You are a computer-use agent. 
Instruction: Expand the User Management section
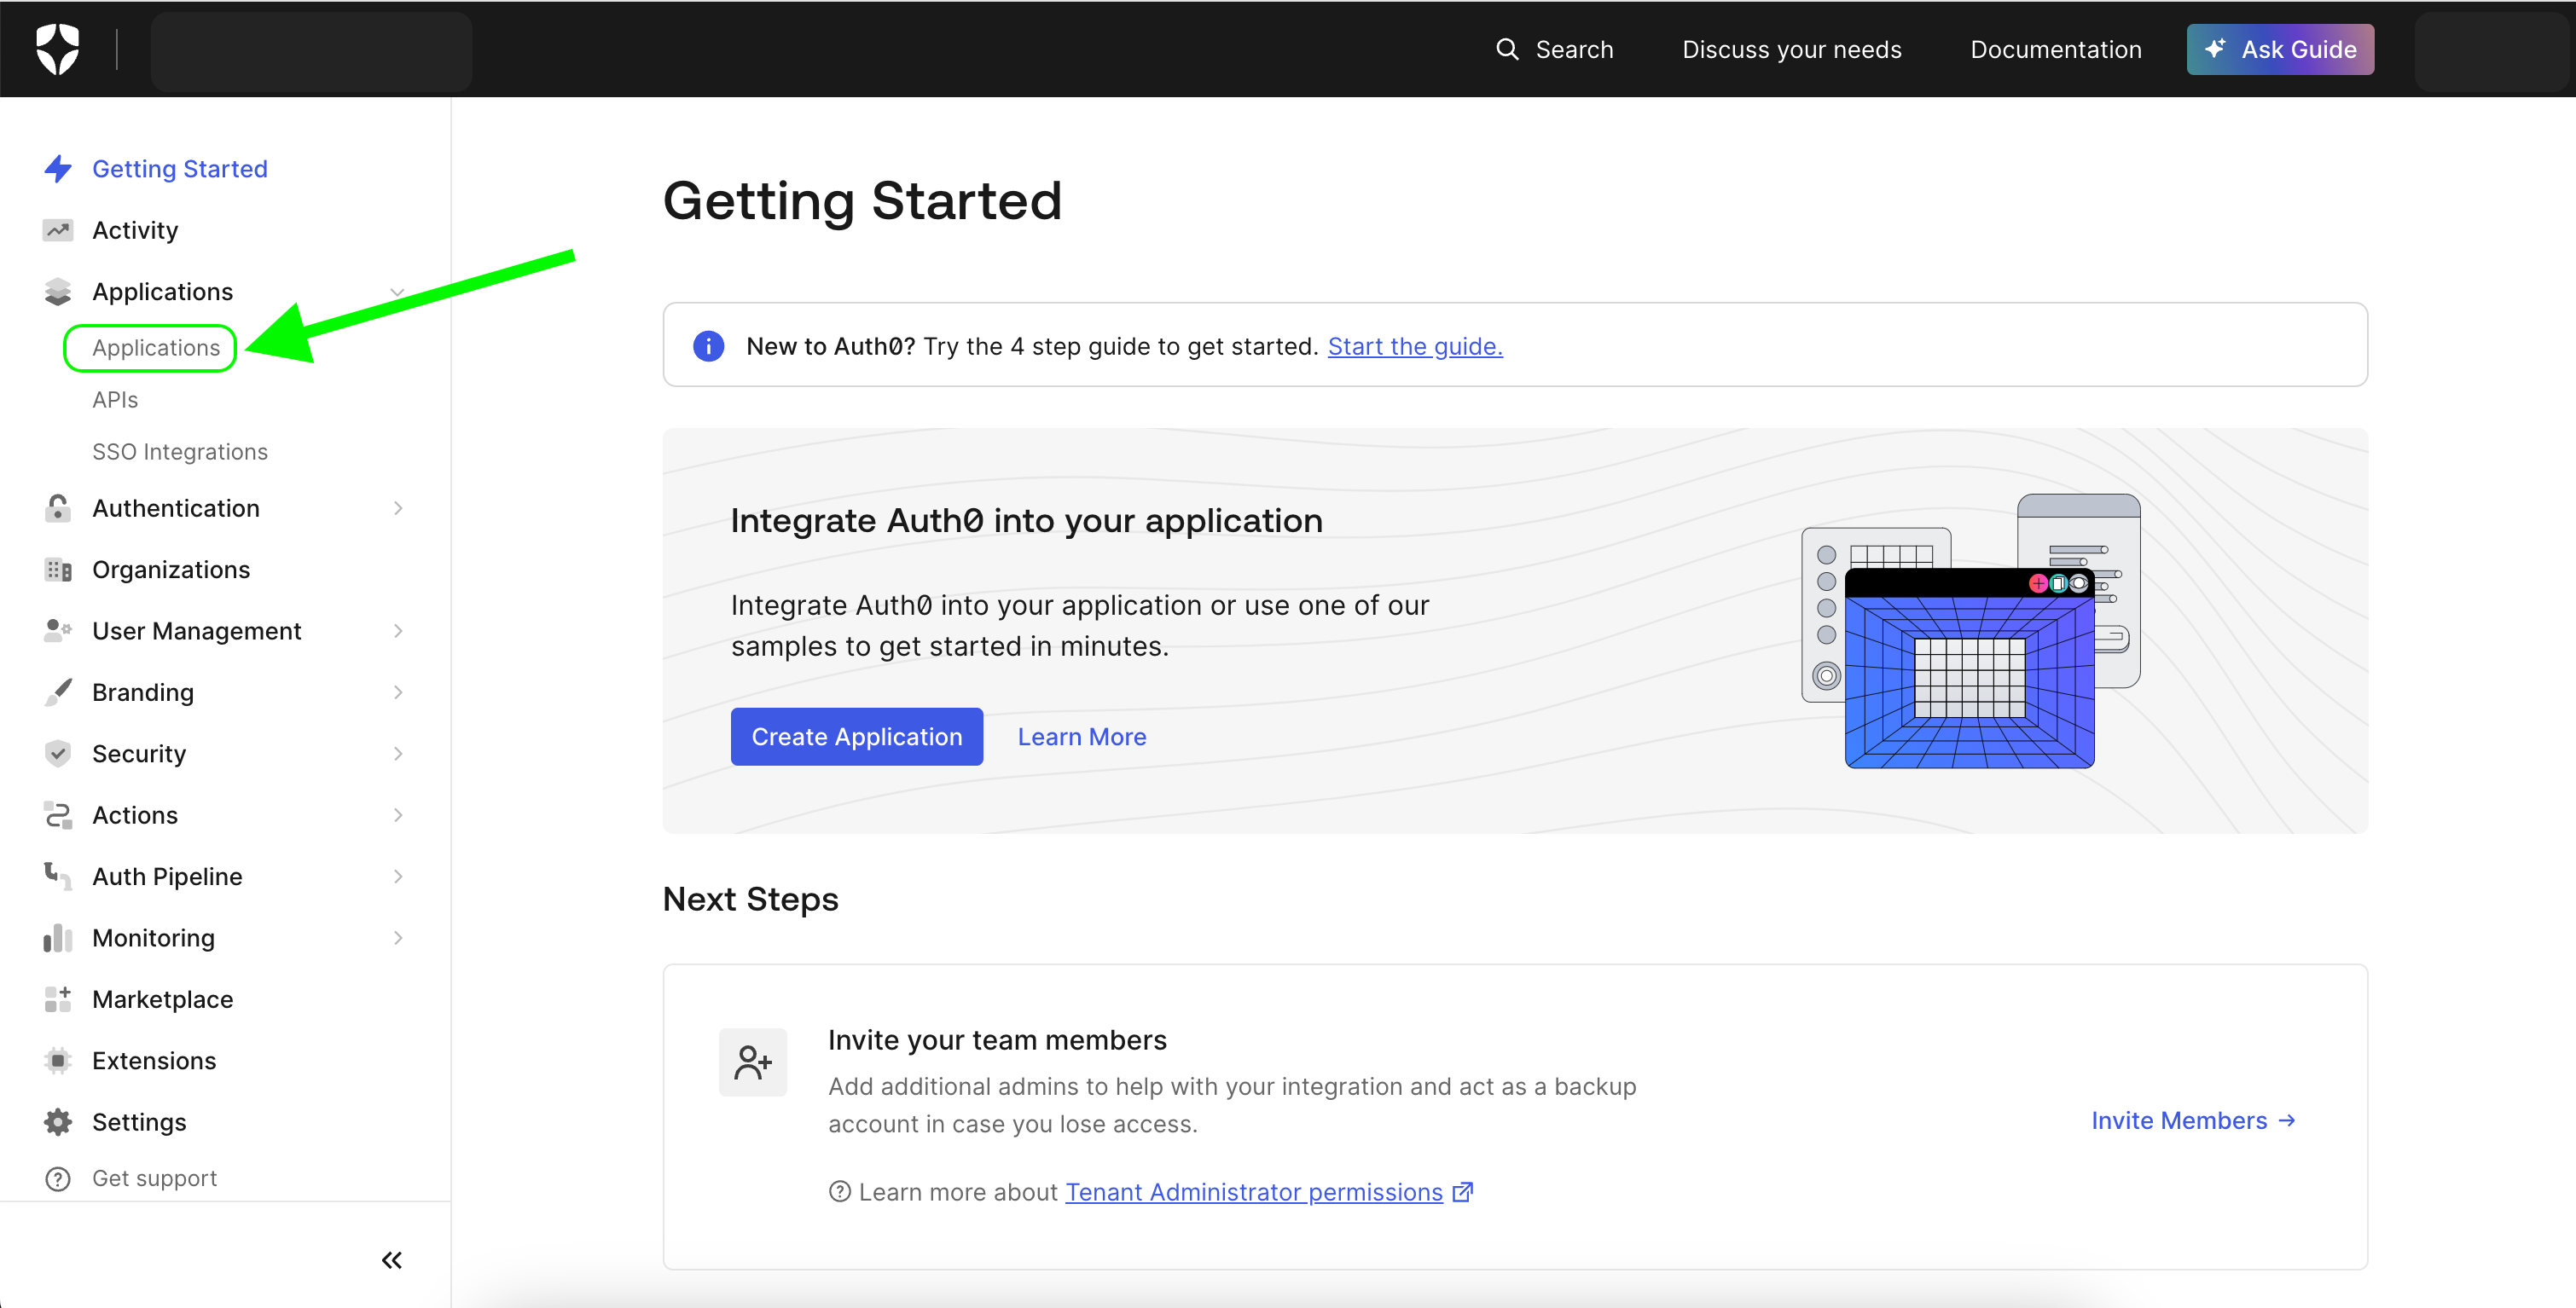click(398, 631)
